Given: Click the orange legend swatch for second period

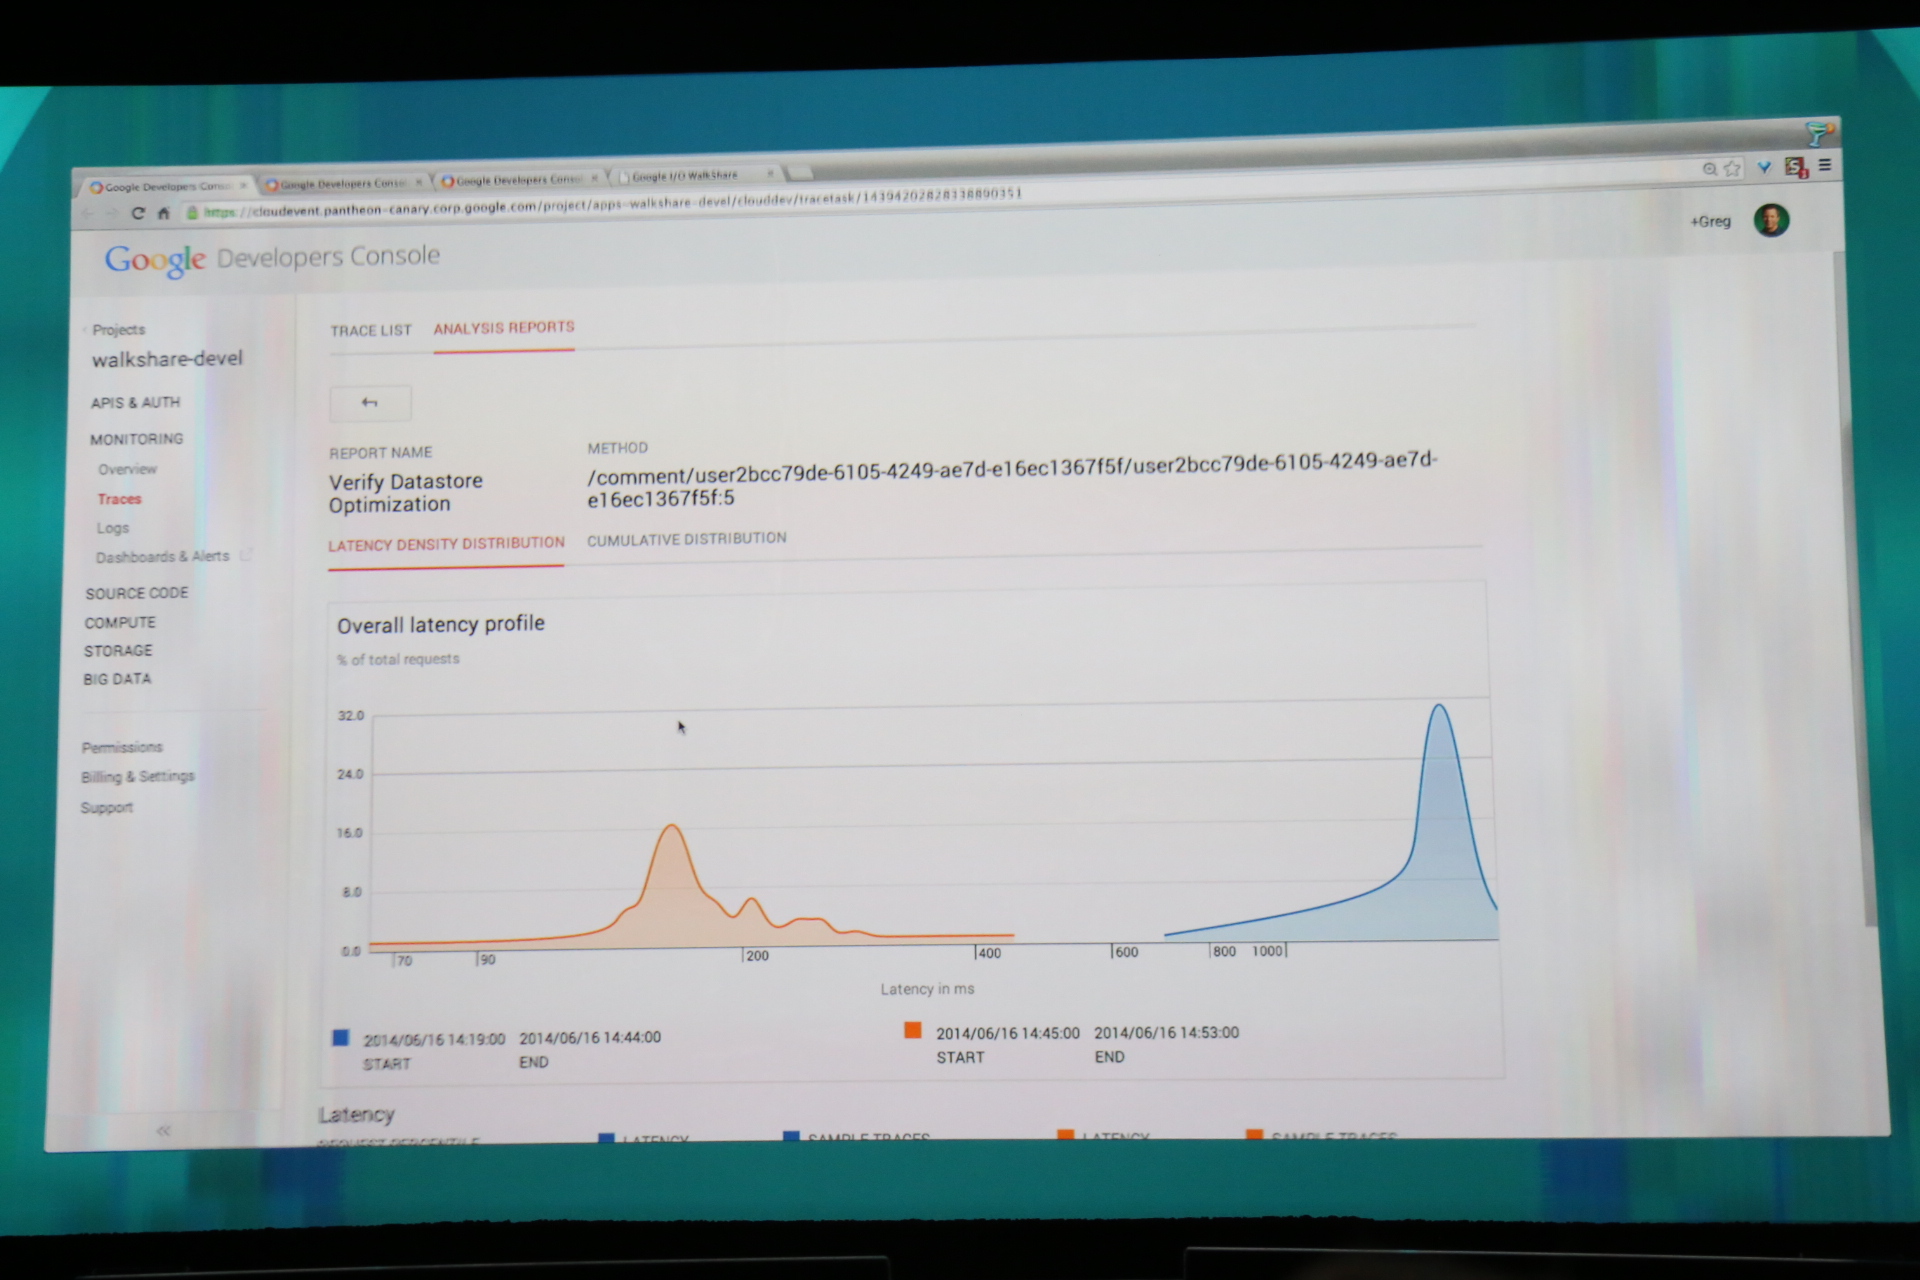Looking at the screenshot, I should 913,1030.
